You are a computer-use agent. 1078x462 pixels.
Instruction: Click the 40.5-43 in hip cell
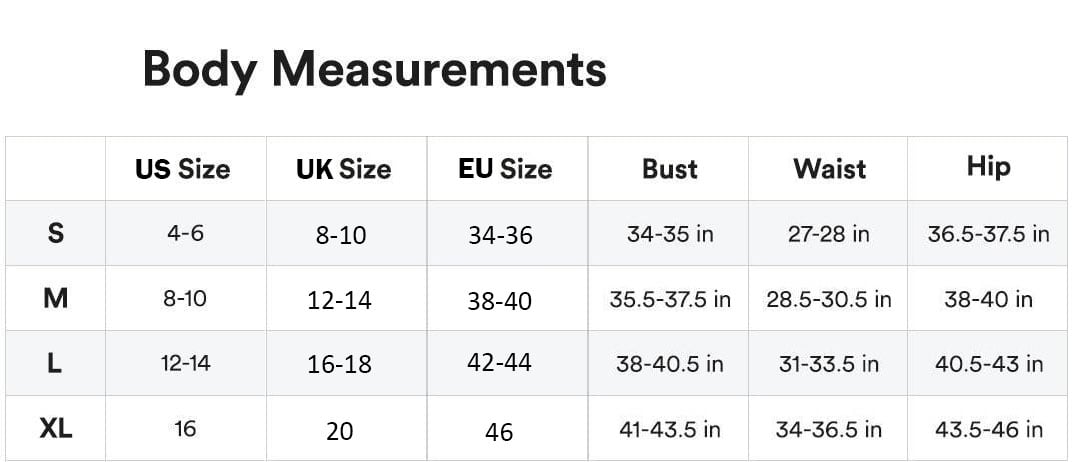pos(988,364)
